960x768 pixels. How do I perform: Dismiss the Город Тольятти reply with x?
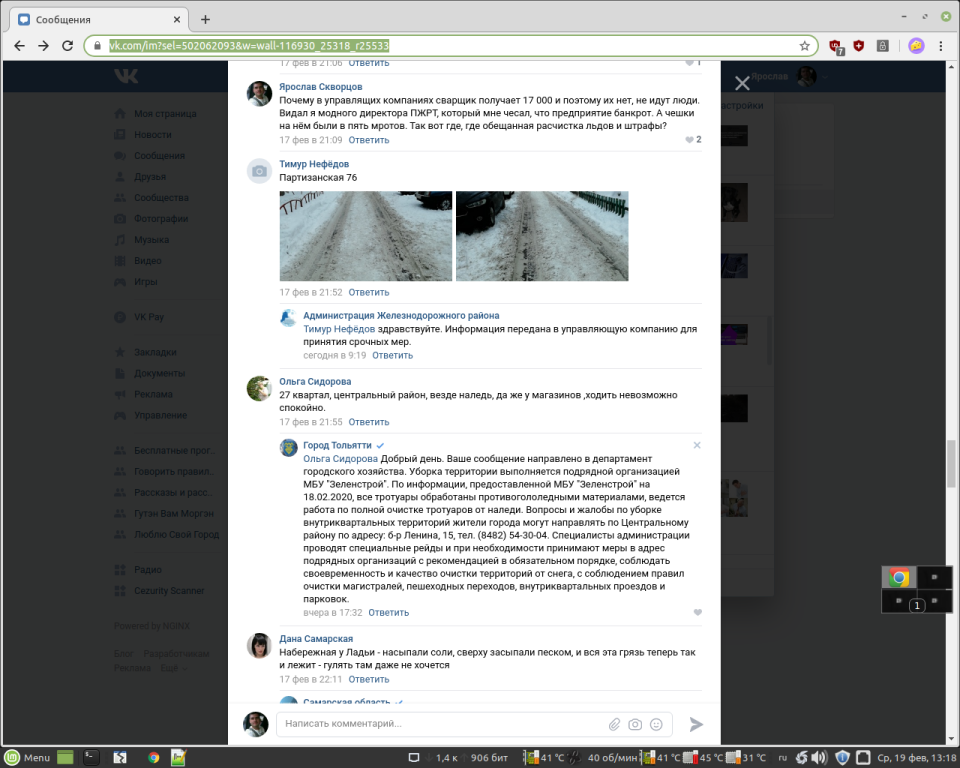coord(697,445)
